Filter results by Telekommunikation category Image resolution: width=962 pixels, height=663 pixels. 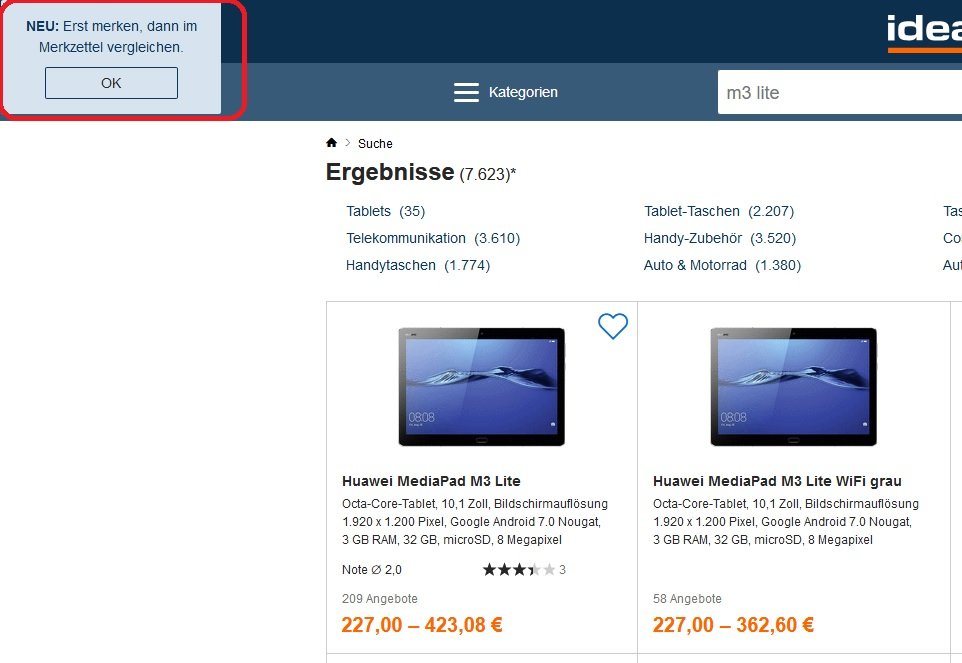pos(433,238)
